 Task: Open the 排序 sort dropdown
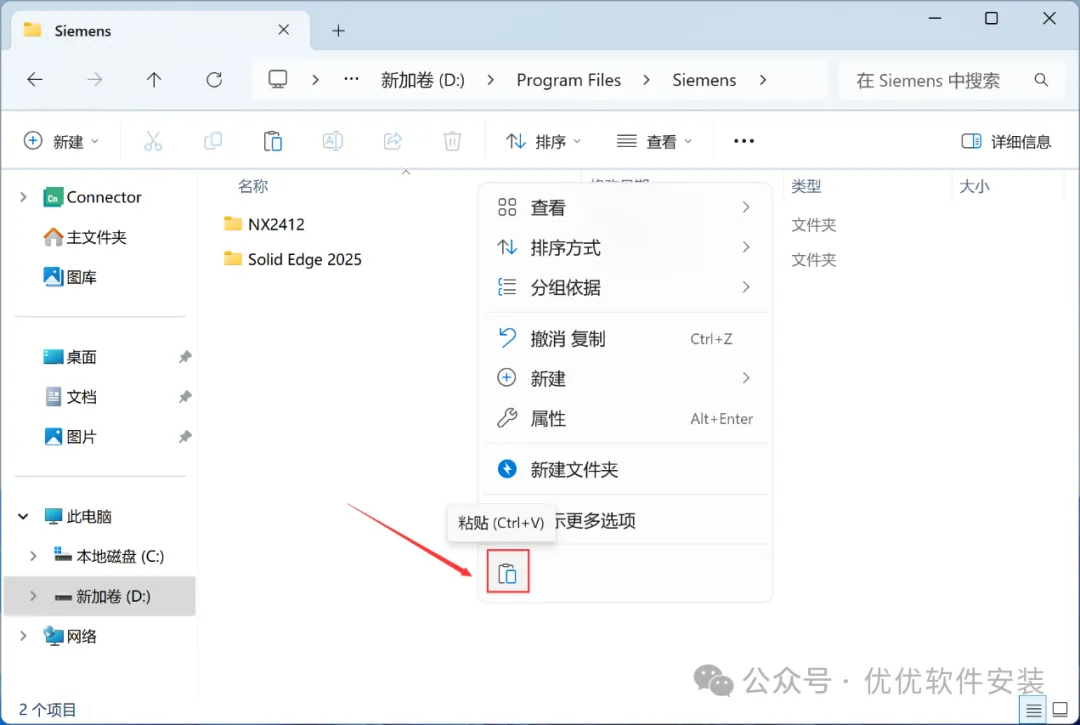pos(543,142)
